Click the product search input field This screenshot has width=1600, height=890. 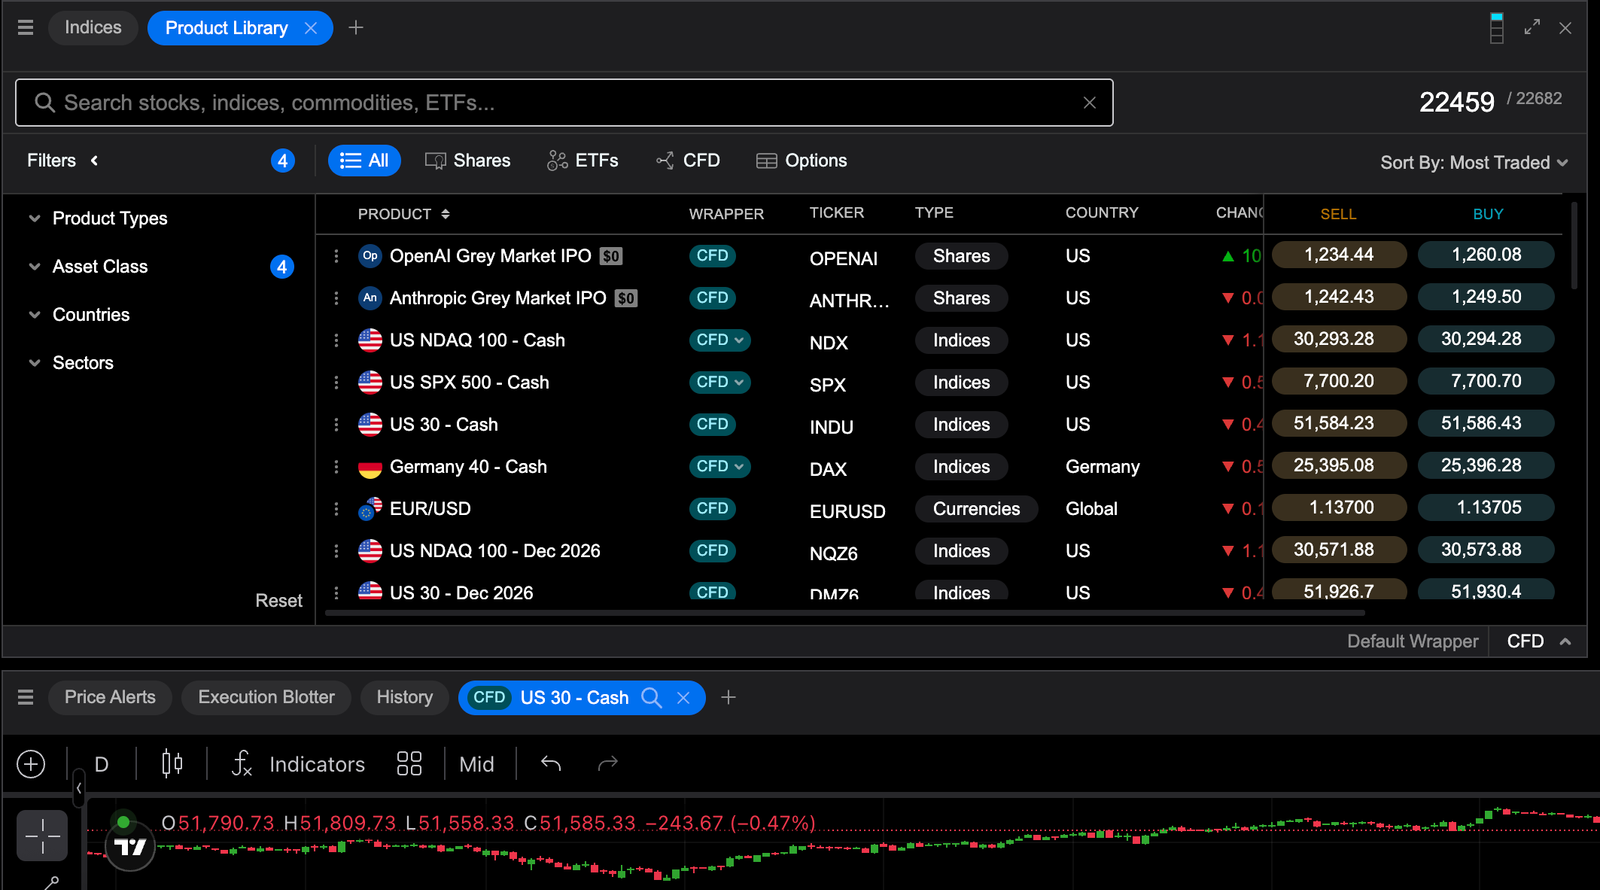point(564,102)
